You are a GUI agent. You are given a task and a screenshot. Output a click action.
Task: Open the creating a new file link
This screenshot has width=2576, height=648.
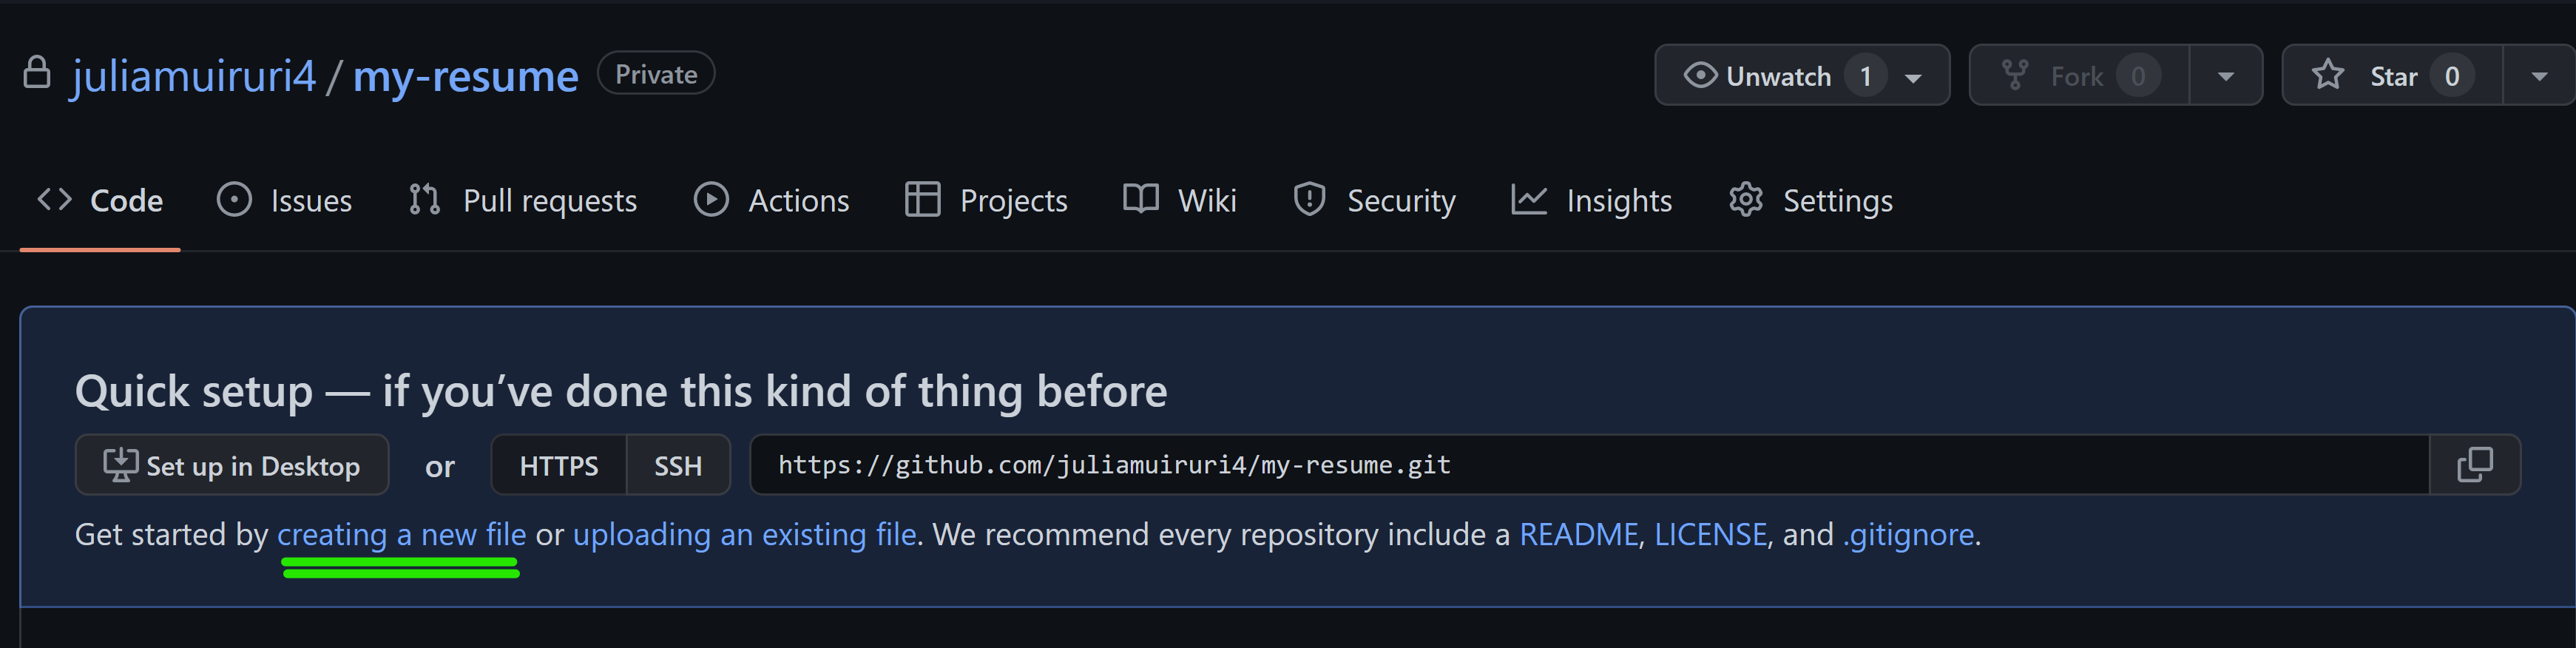coord(401,533)
